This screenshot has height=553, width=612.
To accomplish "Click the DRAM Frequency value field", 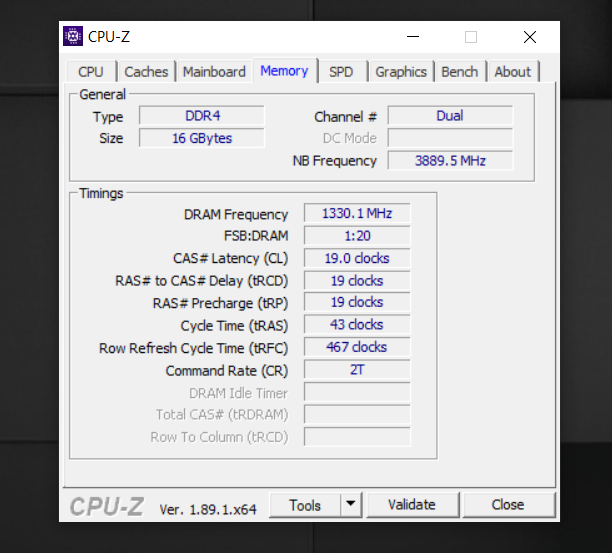I will [357, 214].
